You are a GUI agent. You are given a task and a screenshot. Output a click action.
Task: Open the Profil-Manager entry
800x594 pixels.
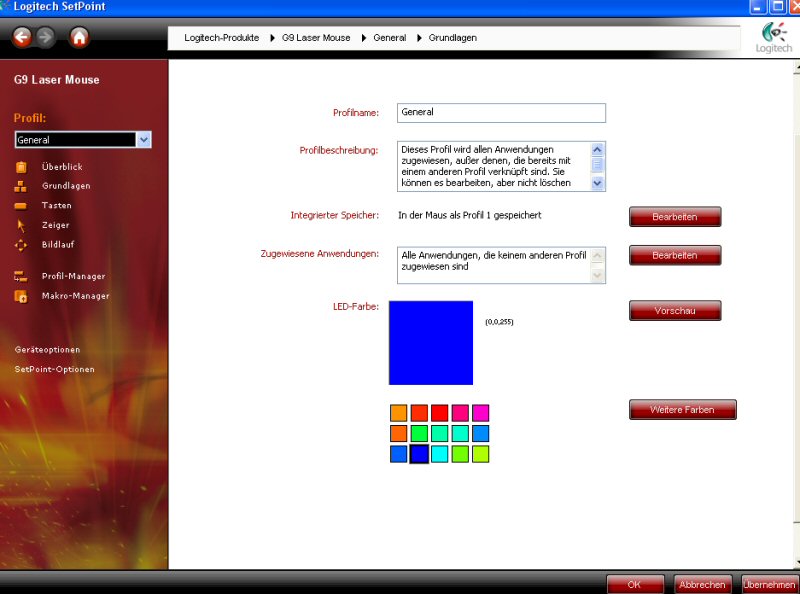[x=73, y=277]
